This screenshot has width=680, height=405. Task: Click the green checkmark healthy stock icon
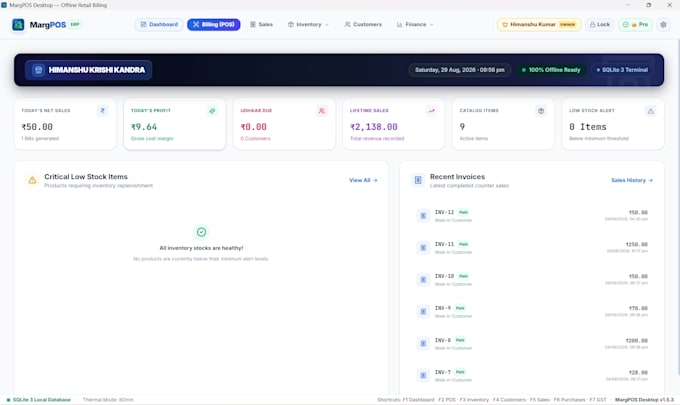[x=201, y=232]
